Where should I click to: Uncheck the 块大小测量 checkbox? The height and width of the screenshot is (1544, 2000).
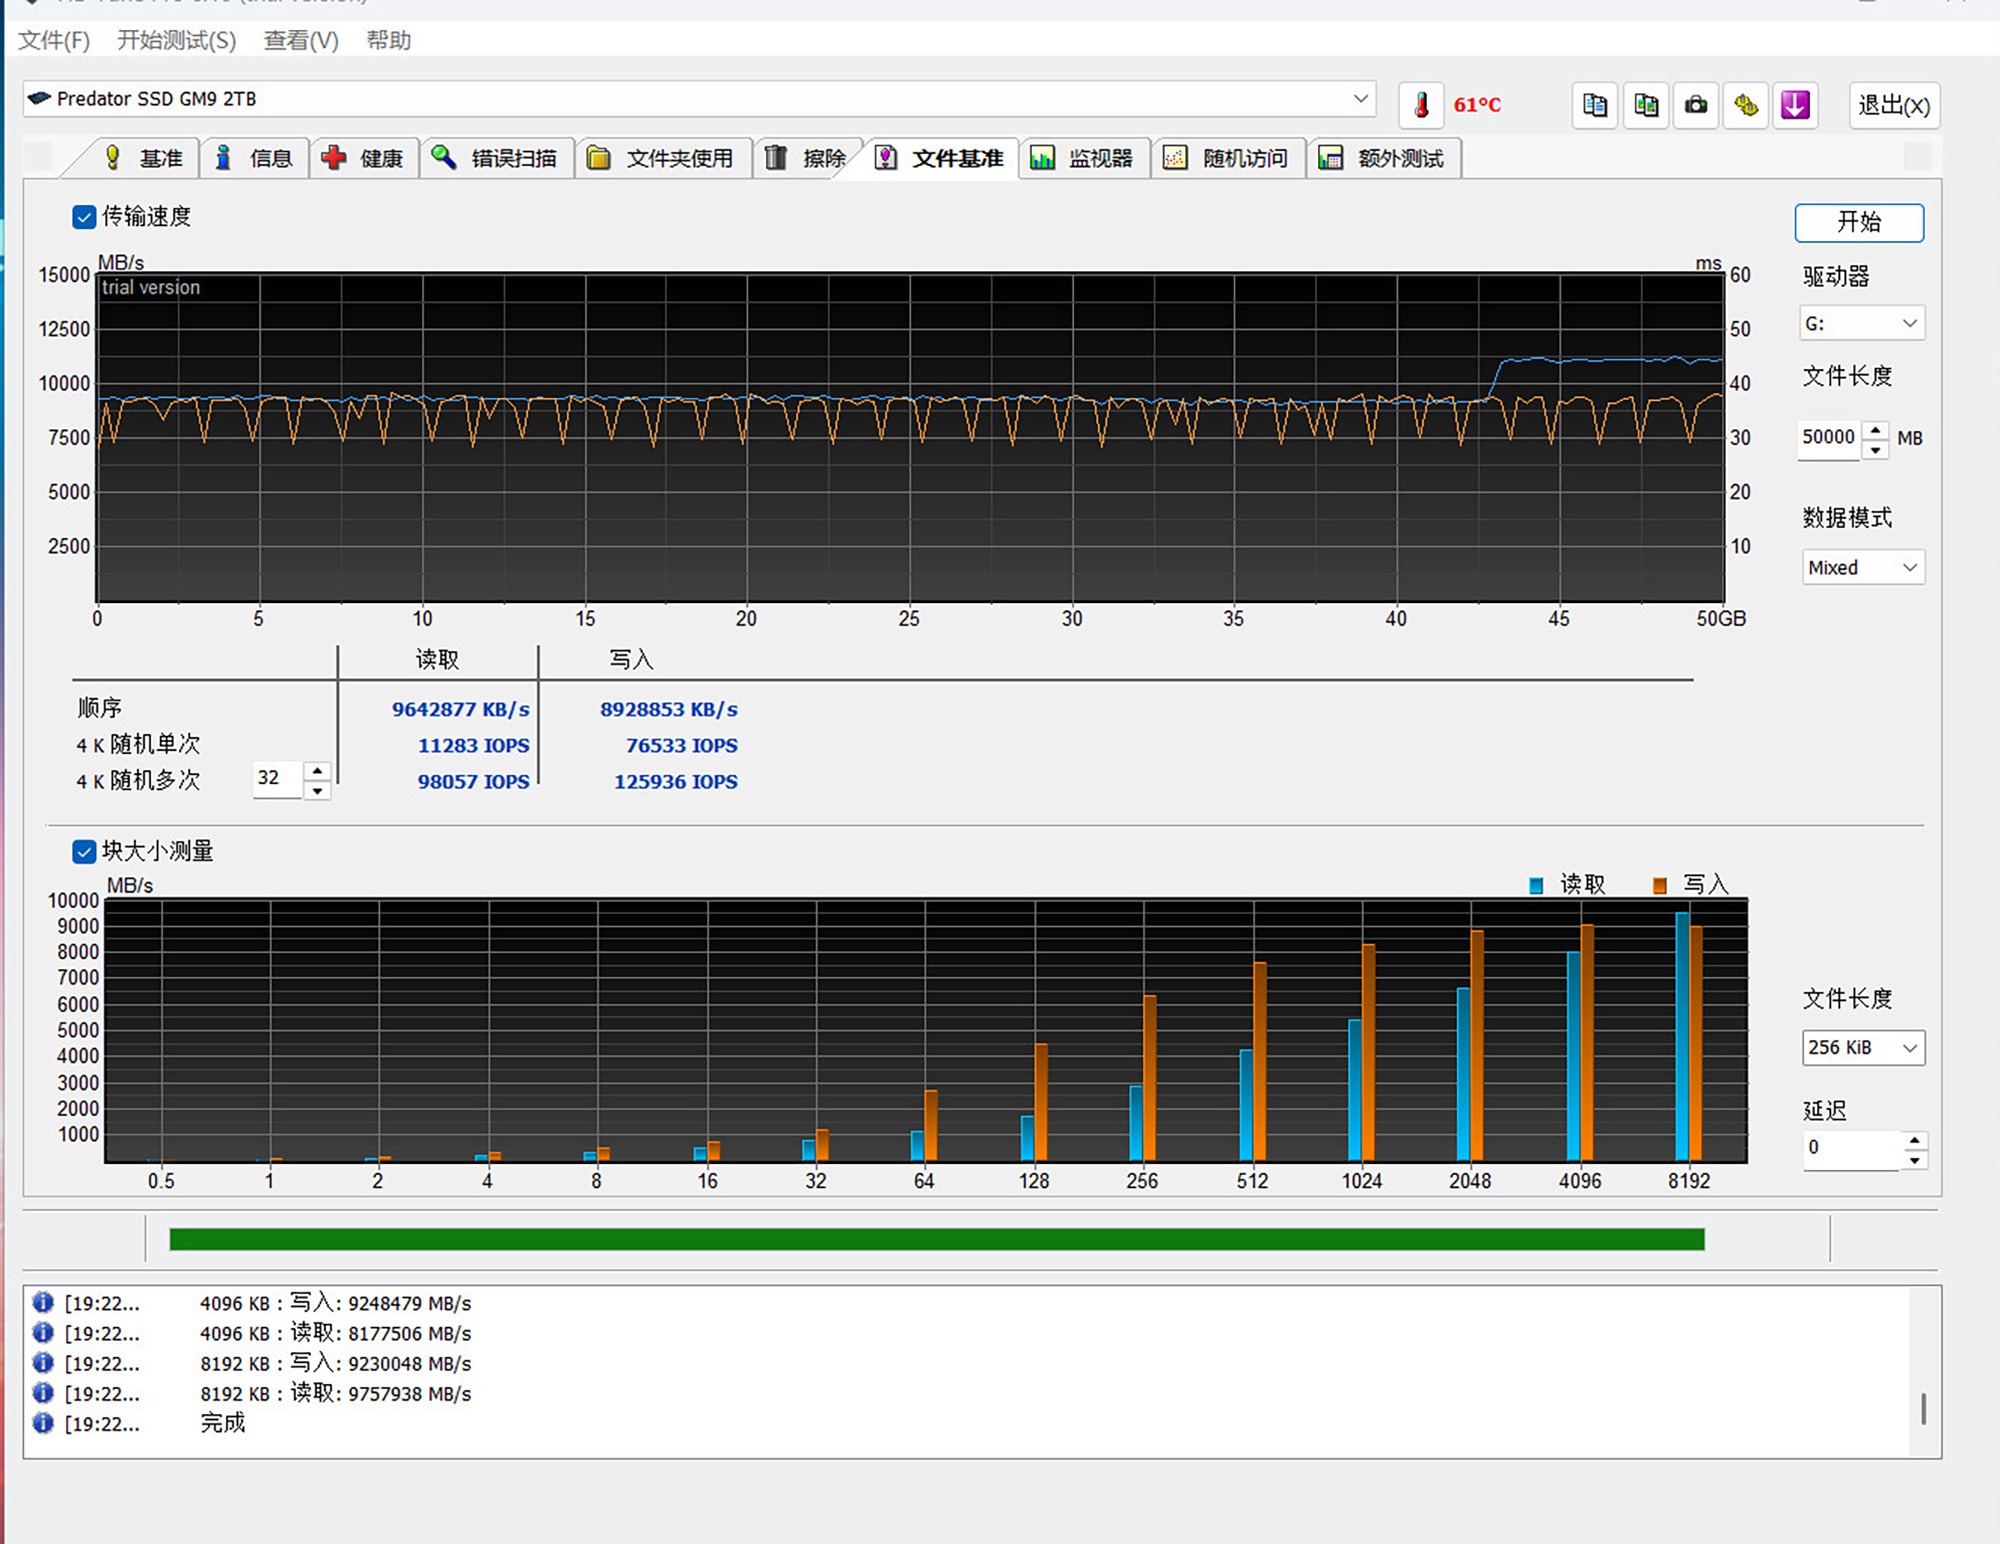pos(84,852)
